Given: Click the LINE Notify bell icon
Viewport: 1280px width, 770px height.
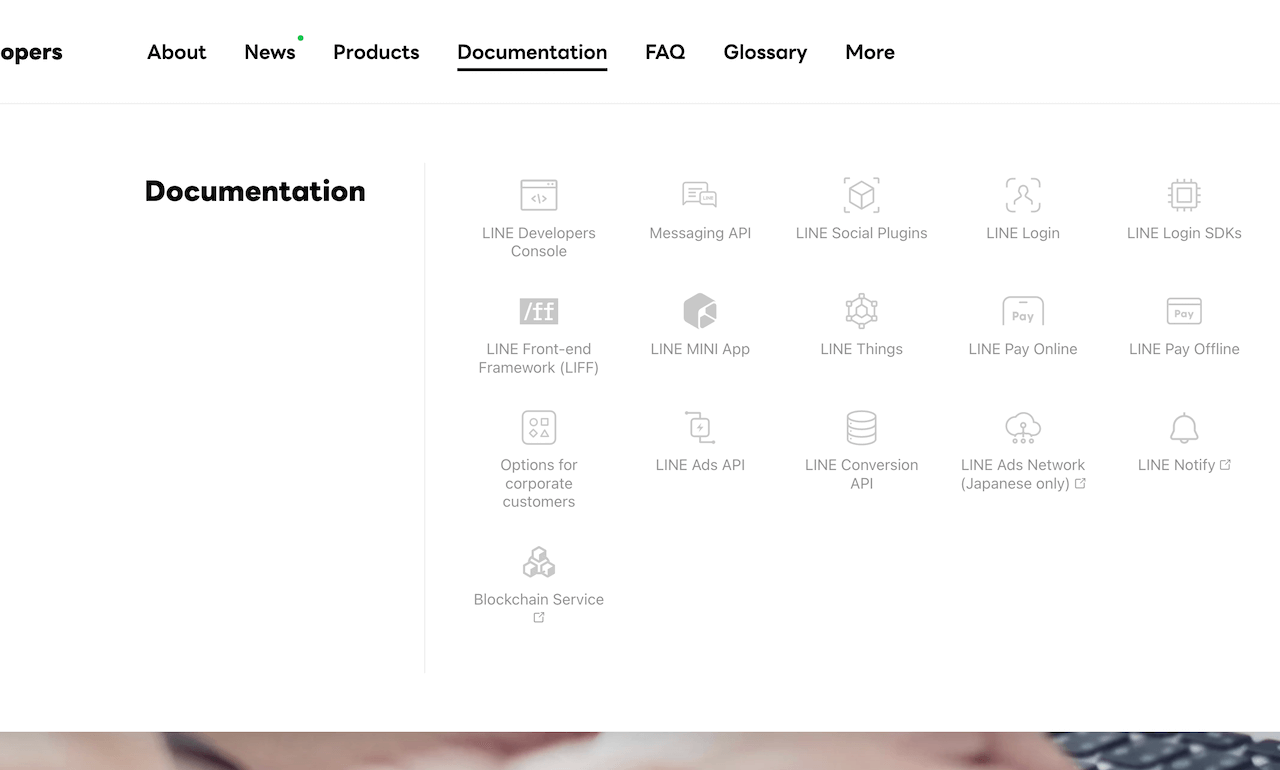Looking at the screenshot, I should pyautogui.click(x=1184, y=428).
